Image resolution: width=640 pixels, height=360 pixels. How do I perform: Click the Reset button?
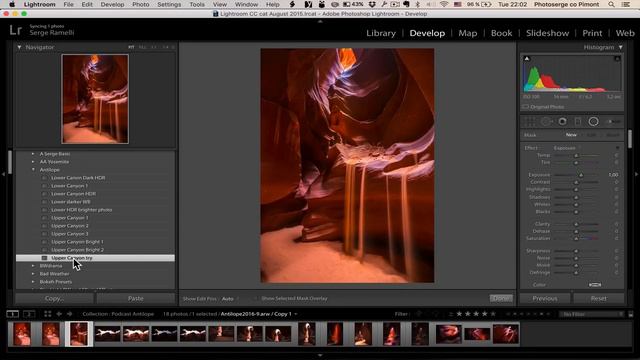[598, 298]
